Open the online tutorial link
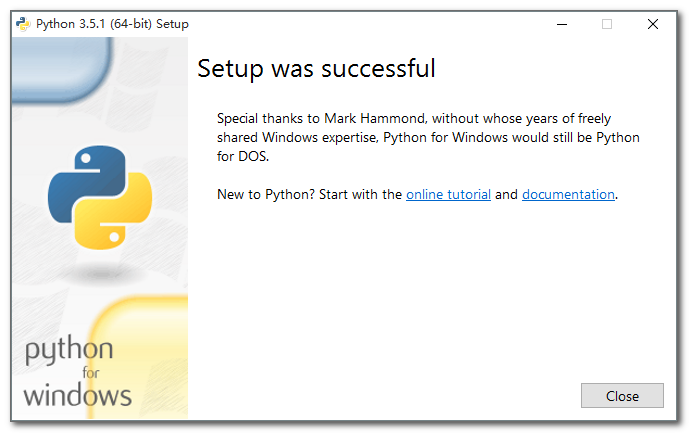The height and width of the screenshot is (433, 689). (x=448, y=195)
